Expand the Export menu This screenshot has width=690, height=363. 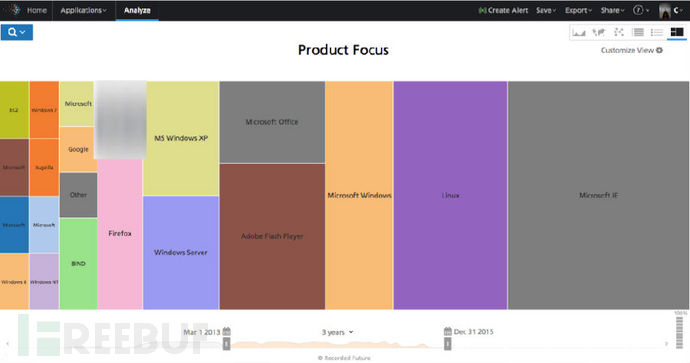click(x=578, y=10)
